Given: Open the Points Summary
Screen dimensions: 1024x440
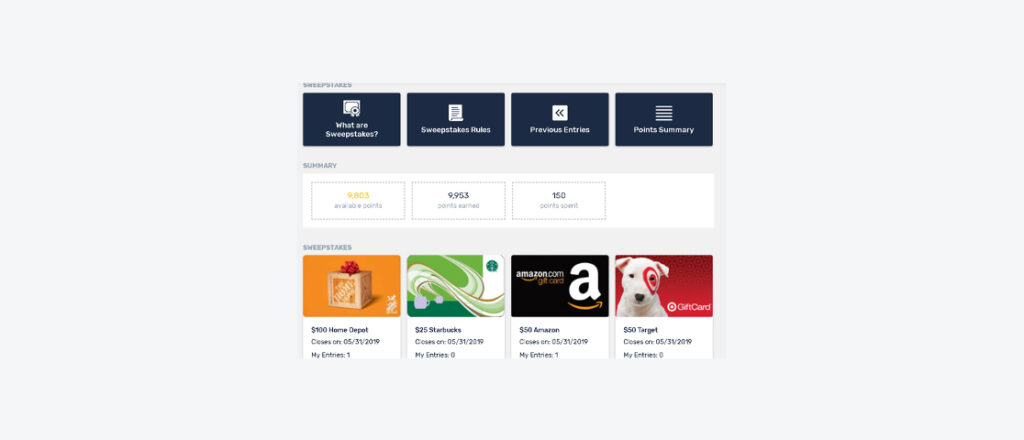Looking at the screenshot, I should pyautogui.click(x=664, y=119).
